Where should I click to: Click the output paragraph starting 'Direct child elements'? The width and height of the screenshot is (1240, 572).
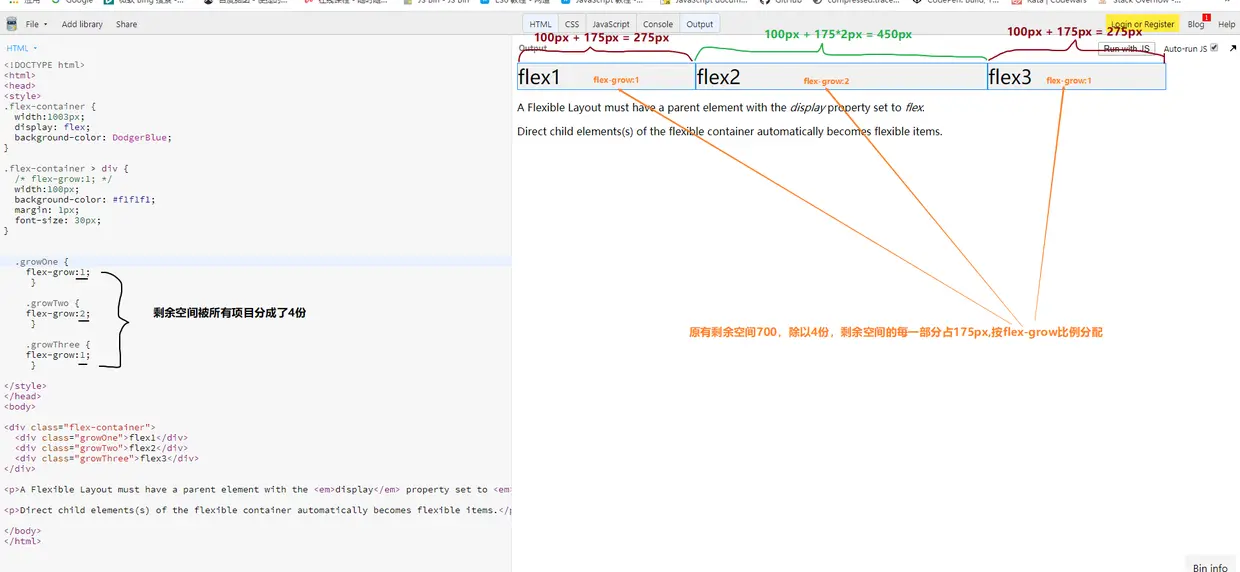tap(730, 131)
